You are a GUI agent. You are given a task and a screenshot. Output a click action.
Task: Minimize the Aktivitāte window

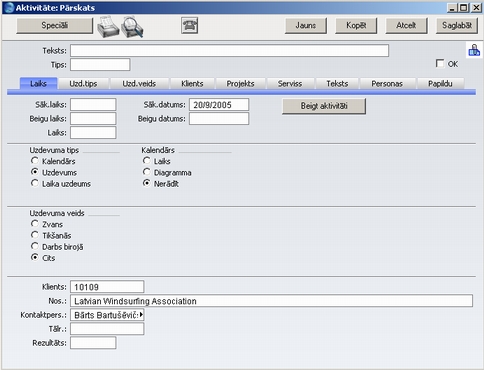pyautogui.click(x=452, y=8)
